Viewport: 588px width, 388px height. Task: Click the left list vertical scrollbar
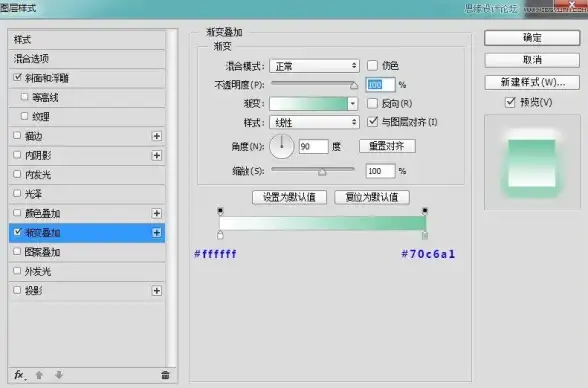coord(172,198)
